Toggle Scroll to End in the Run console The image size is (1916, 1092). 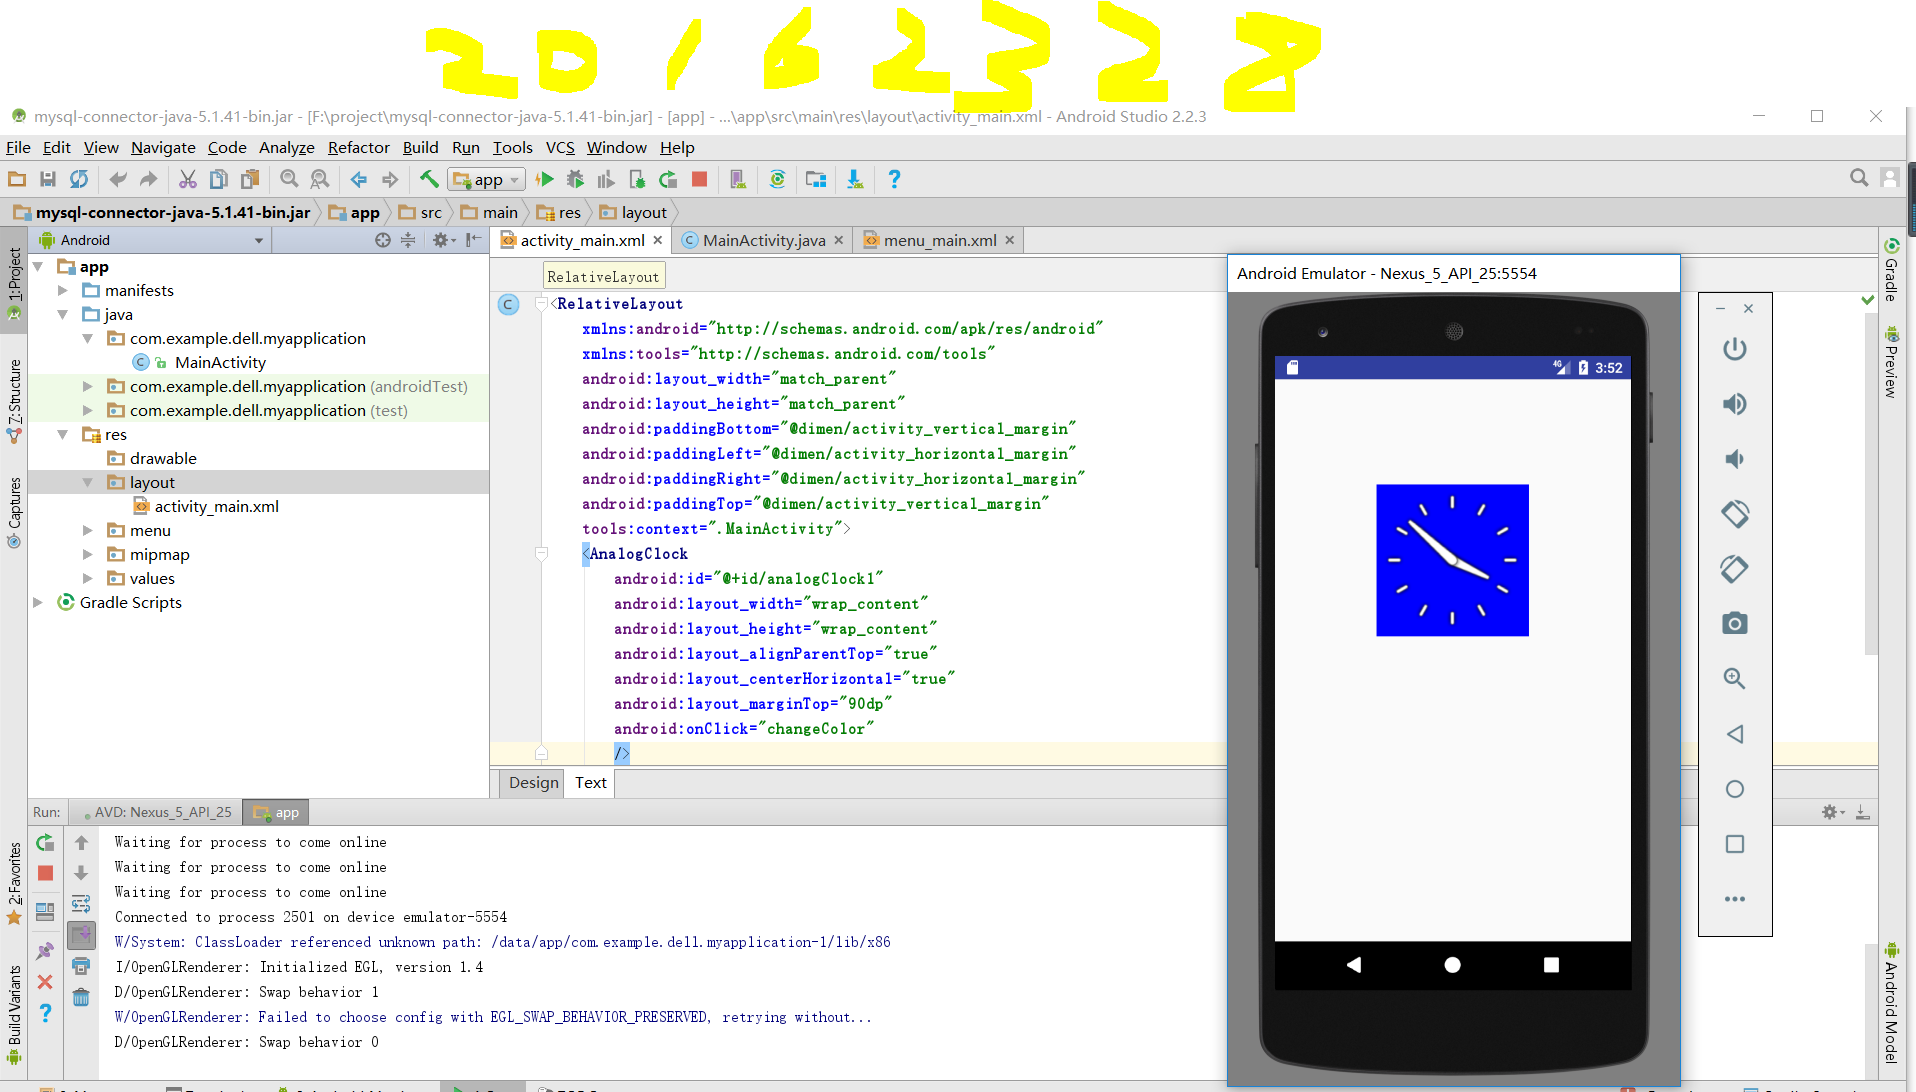click(x=81, y=935)
